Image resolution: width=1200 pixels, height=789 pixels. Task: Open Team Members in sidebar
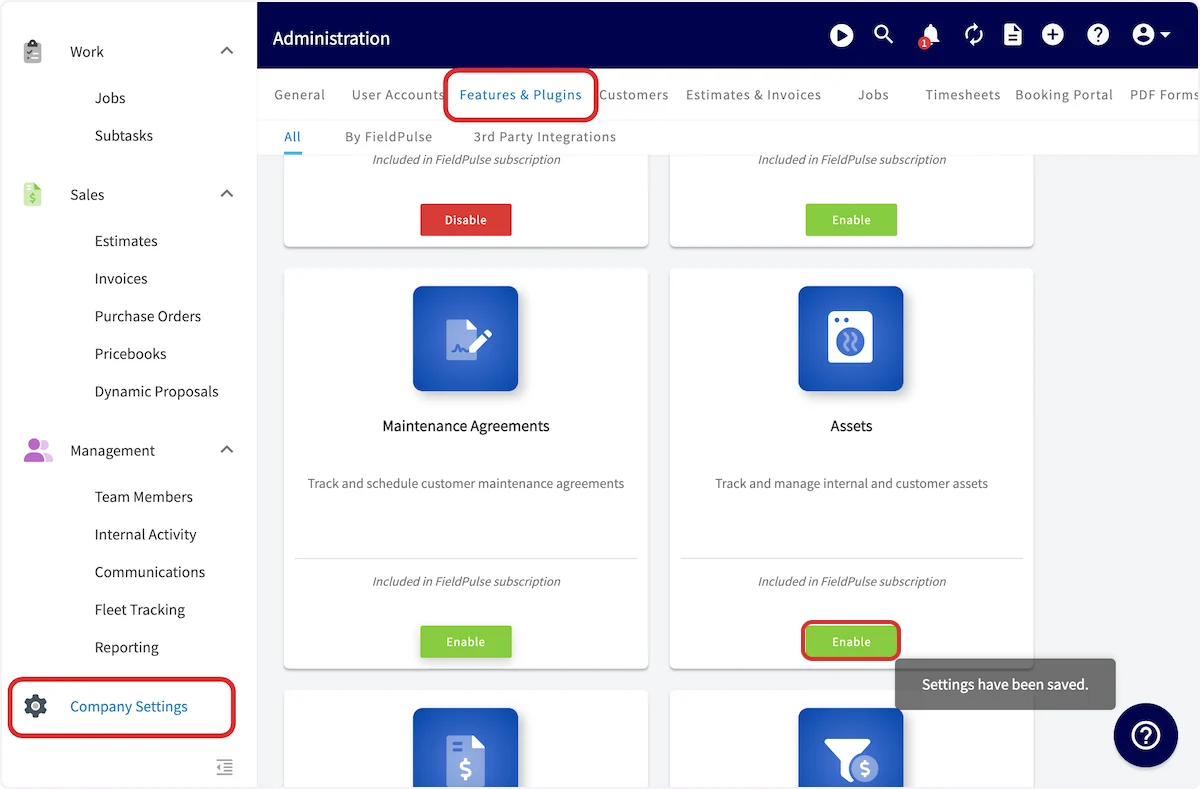[144, 497]
